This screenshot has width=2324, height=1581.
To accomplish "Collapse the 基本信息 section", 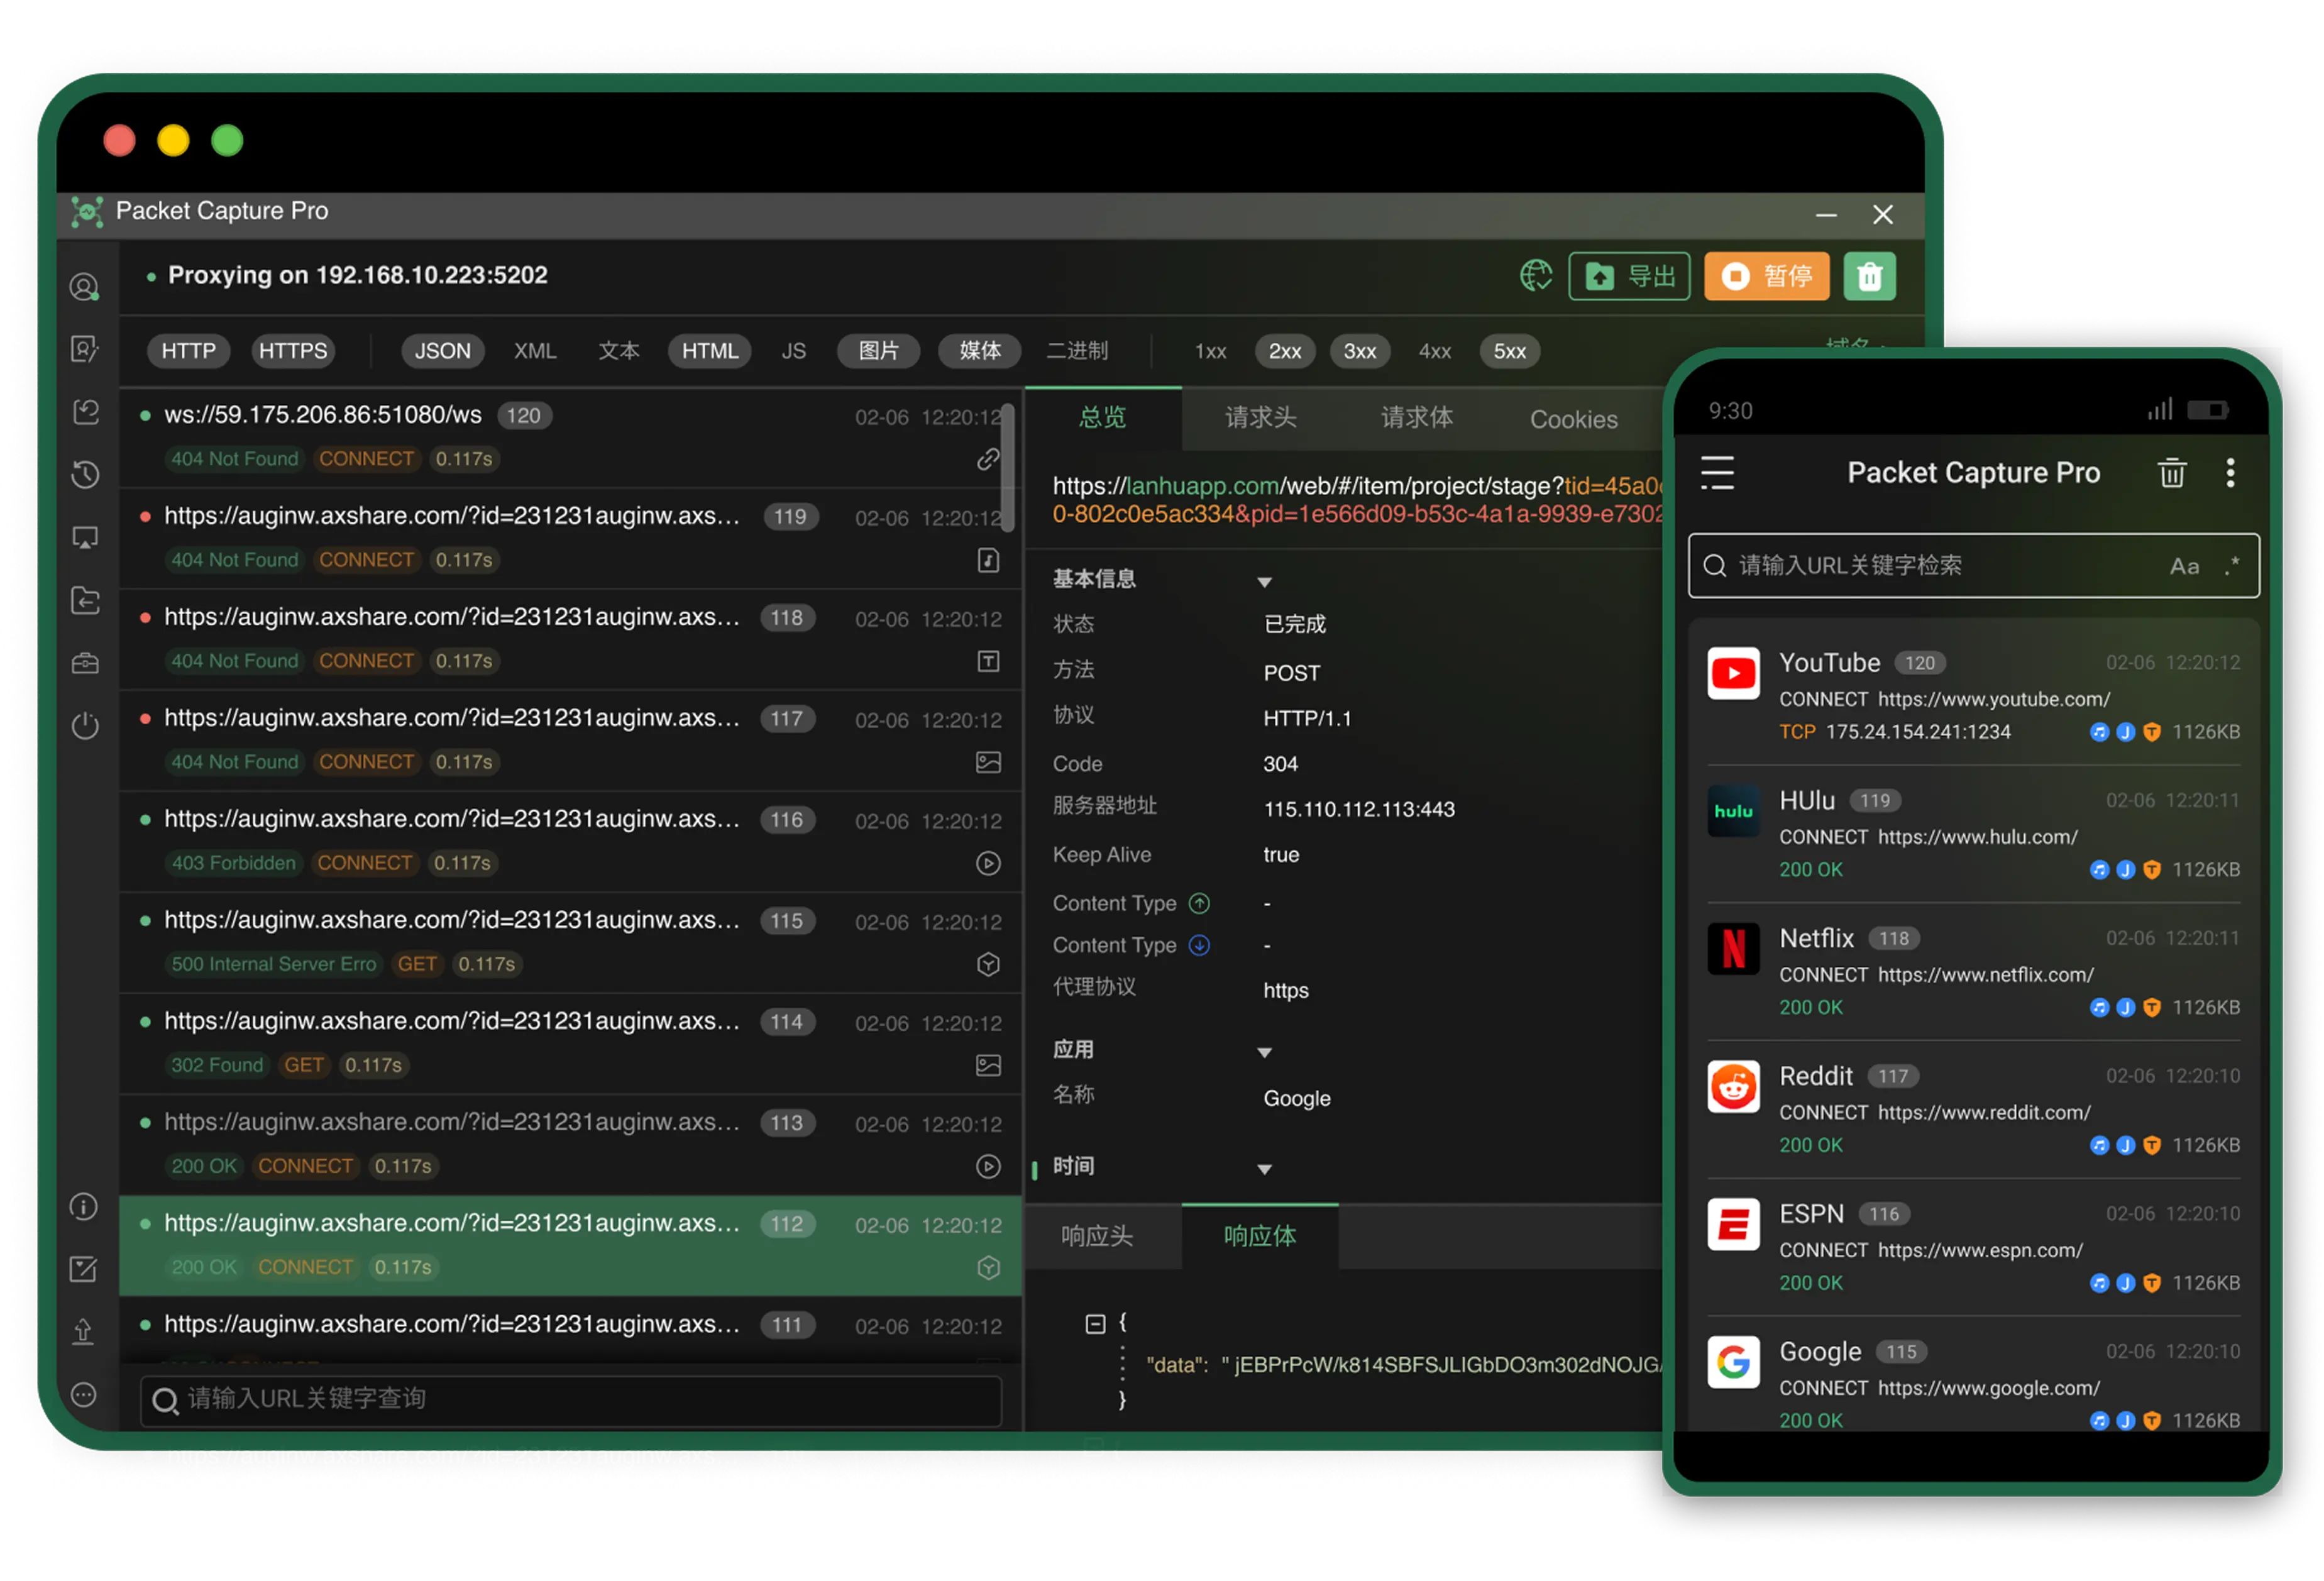I will (x=1264, y=582).
